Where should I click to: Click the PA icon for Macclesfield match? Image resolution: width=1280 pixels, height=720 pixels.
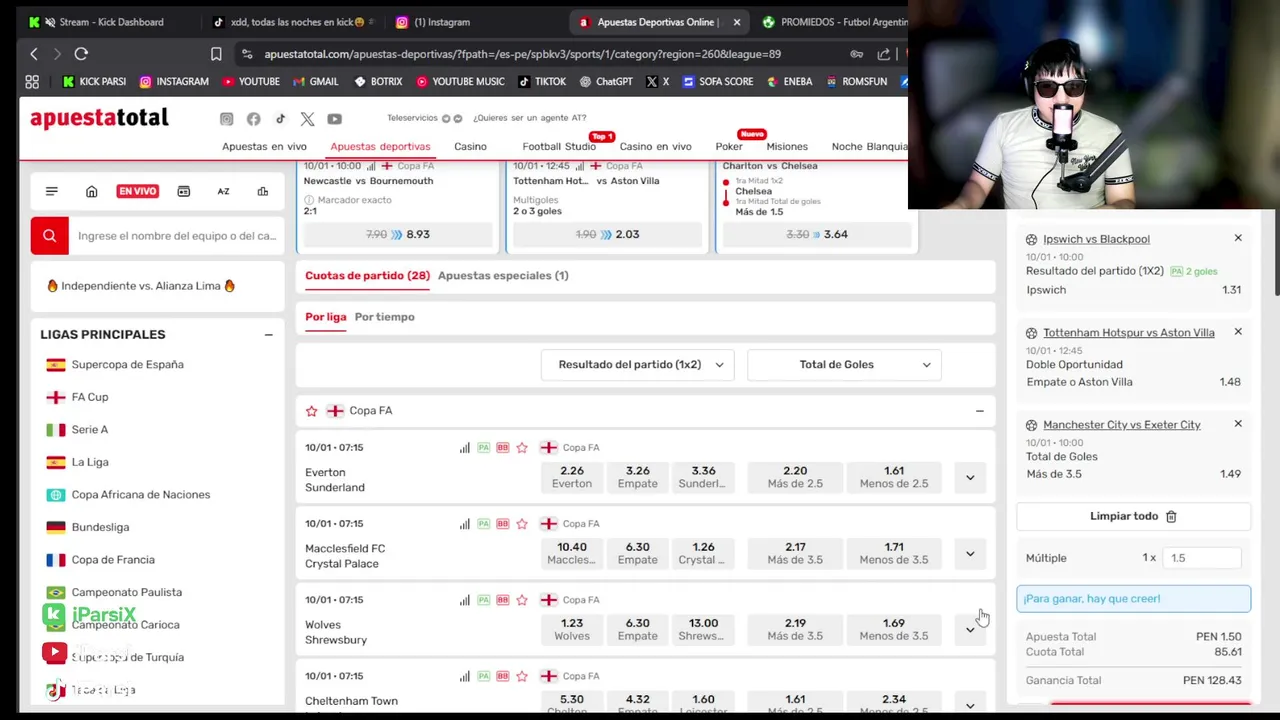[483, 524]
